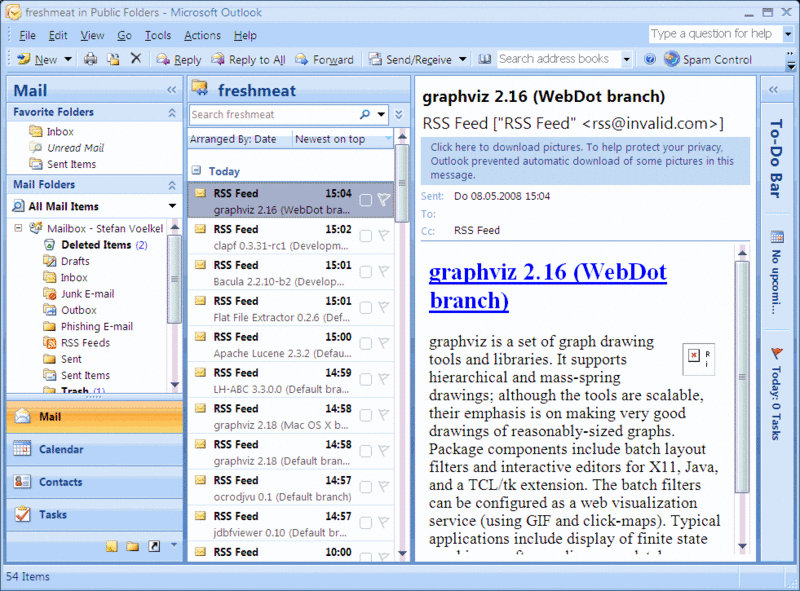Open the New item dropdown arrow
Screen dimensions: 800x591
[x=68, y=59]
